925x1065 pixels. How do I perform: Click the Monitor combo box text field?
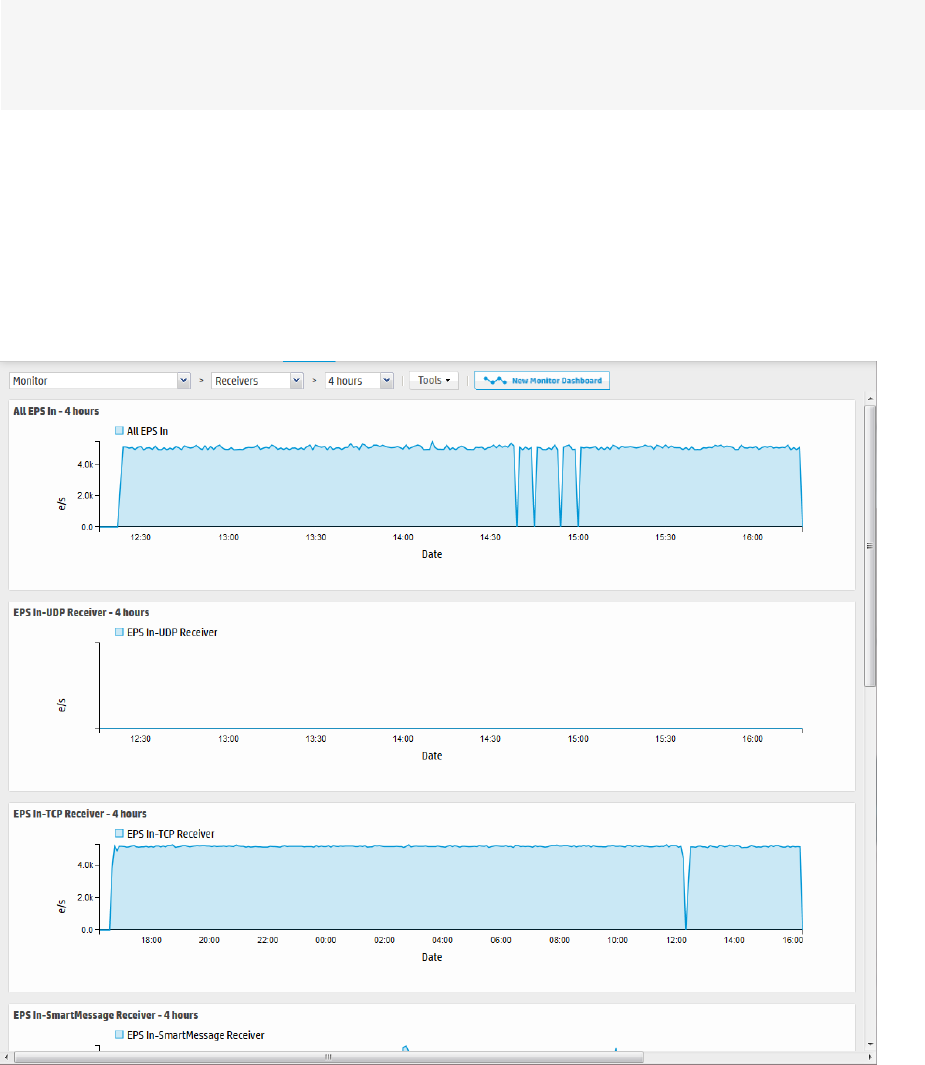94,380
